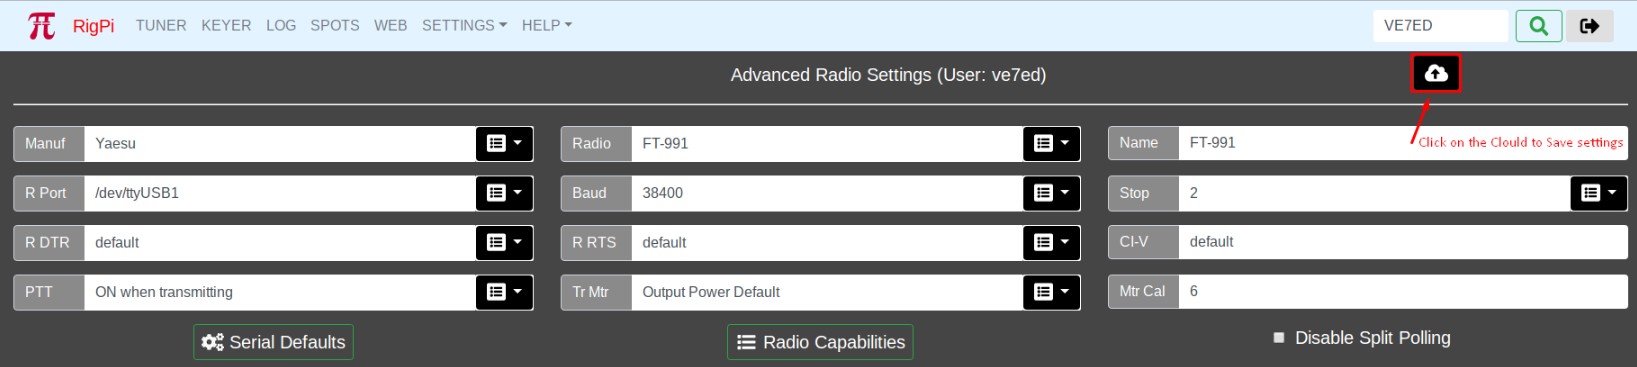Viewport: 1637px width, 367px height.
Task: Open the Baud rate list icon
Action: [x=1051, y=193]
